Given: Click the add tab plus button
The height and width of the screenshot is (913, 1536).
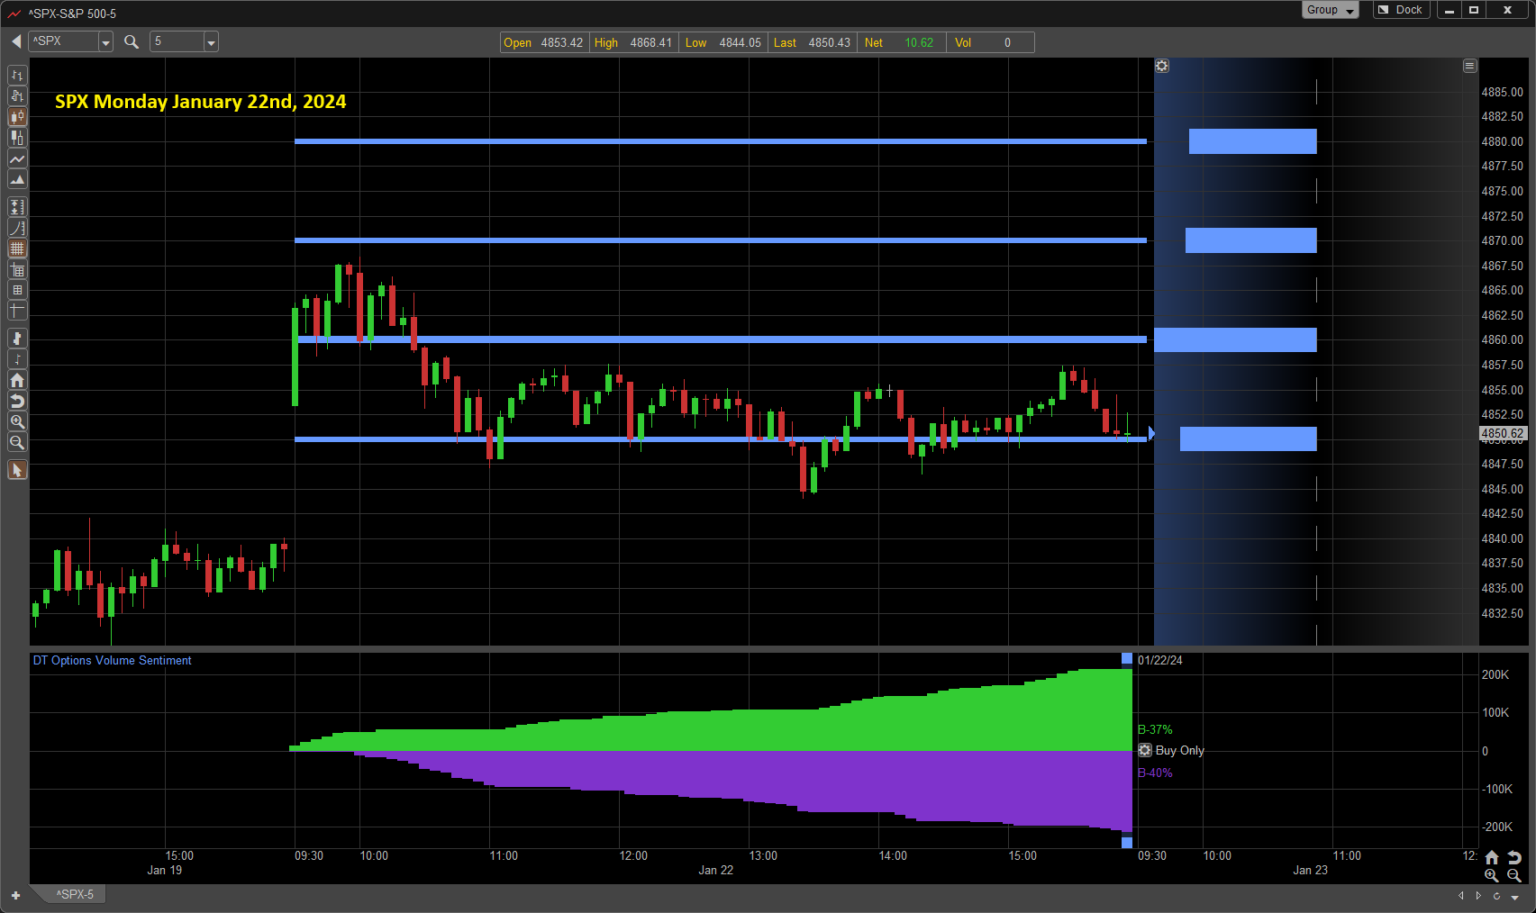Looking at the screenshot, I should click(15, 895).
